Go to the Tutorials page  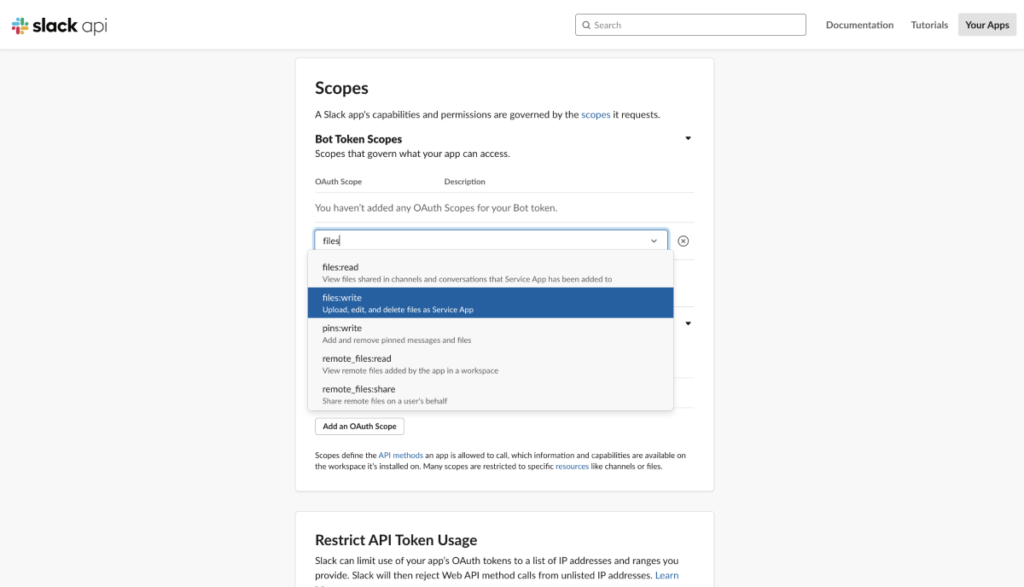point(929,25)
